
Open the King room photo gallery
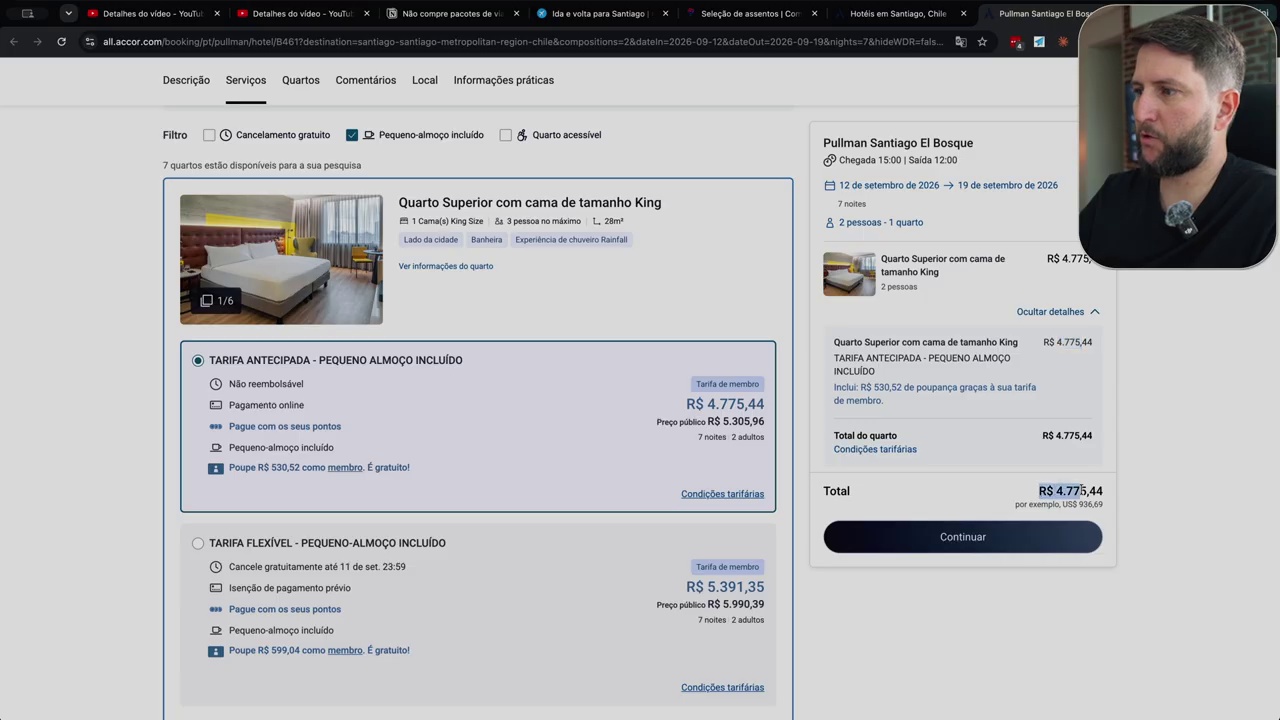click(x=281, y=259)
